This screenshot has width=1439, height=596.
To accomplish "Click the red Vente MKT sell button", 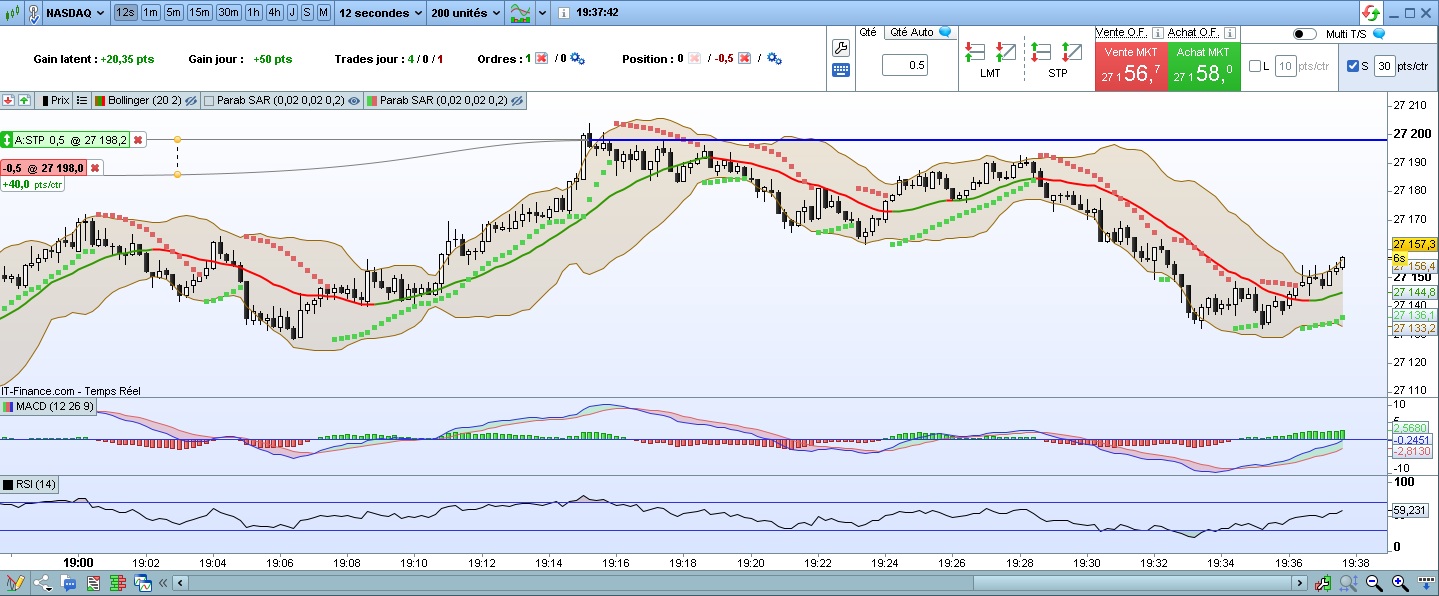I will 1131,66.
